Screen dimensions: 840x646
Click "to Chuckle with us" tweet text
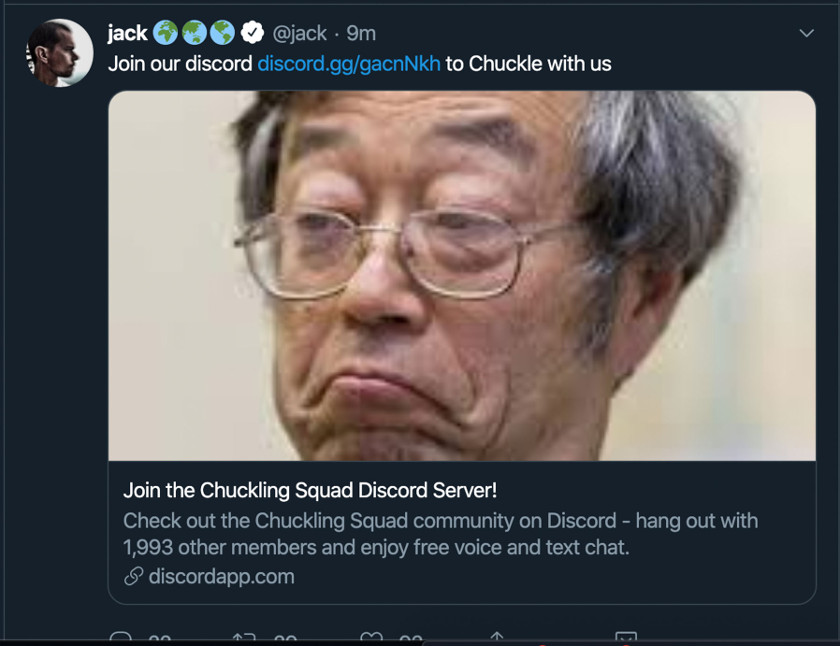pos(528,64)
